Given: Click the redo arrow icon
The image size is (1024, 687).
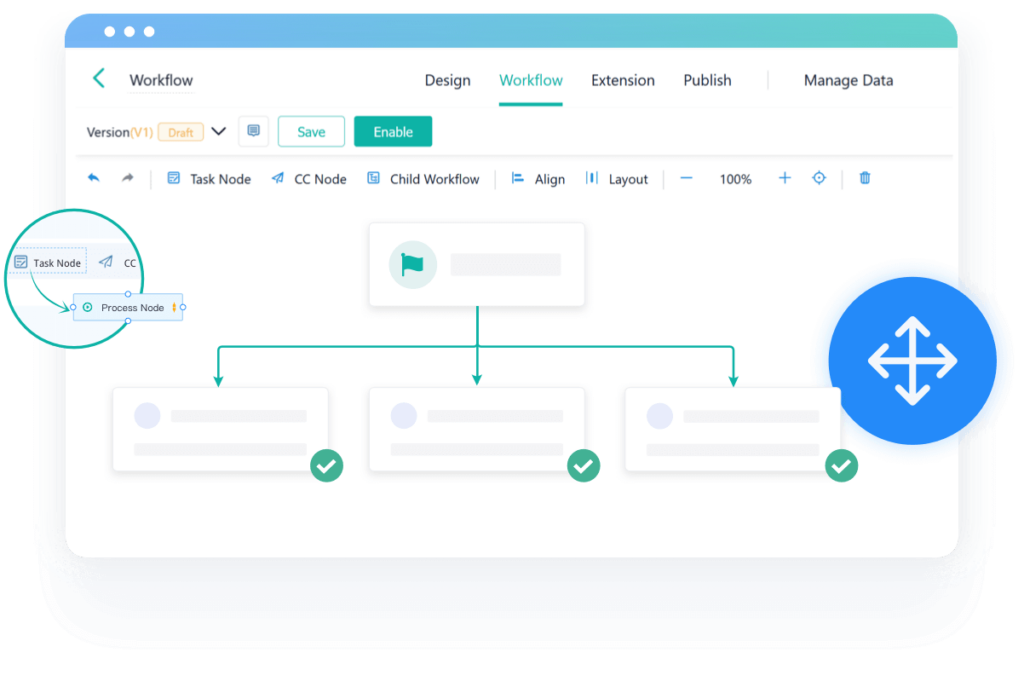Looking at the screenshot, I should [127, 178].
